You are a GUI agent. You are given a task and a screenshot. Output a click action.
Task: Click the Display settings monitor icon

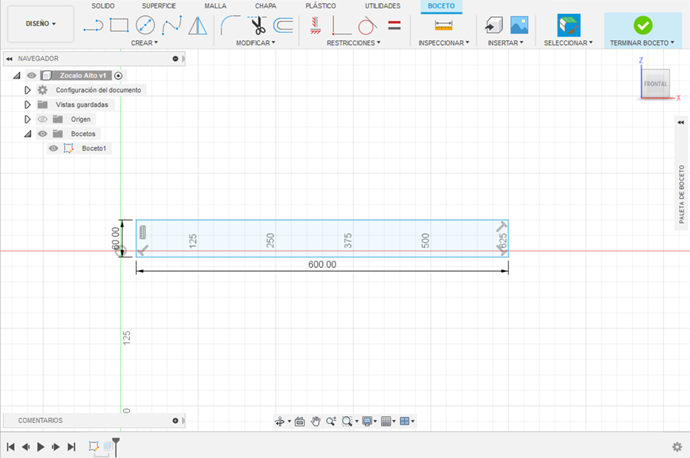367,421
